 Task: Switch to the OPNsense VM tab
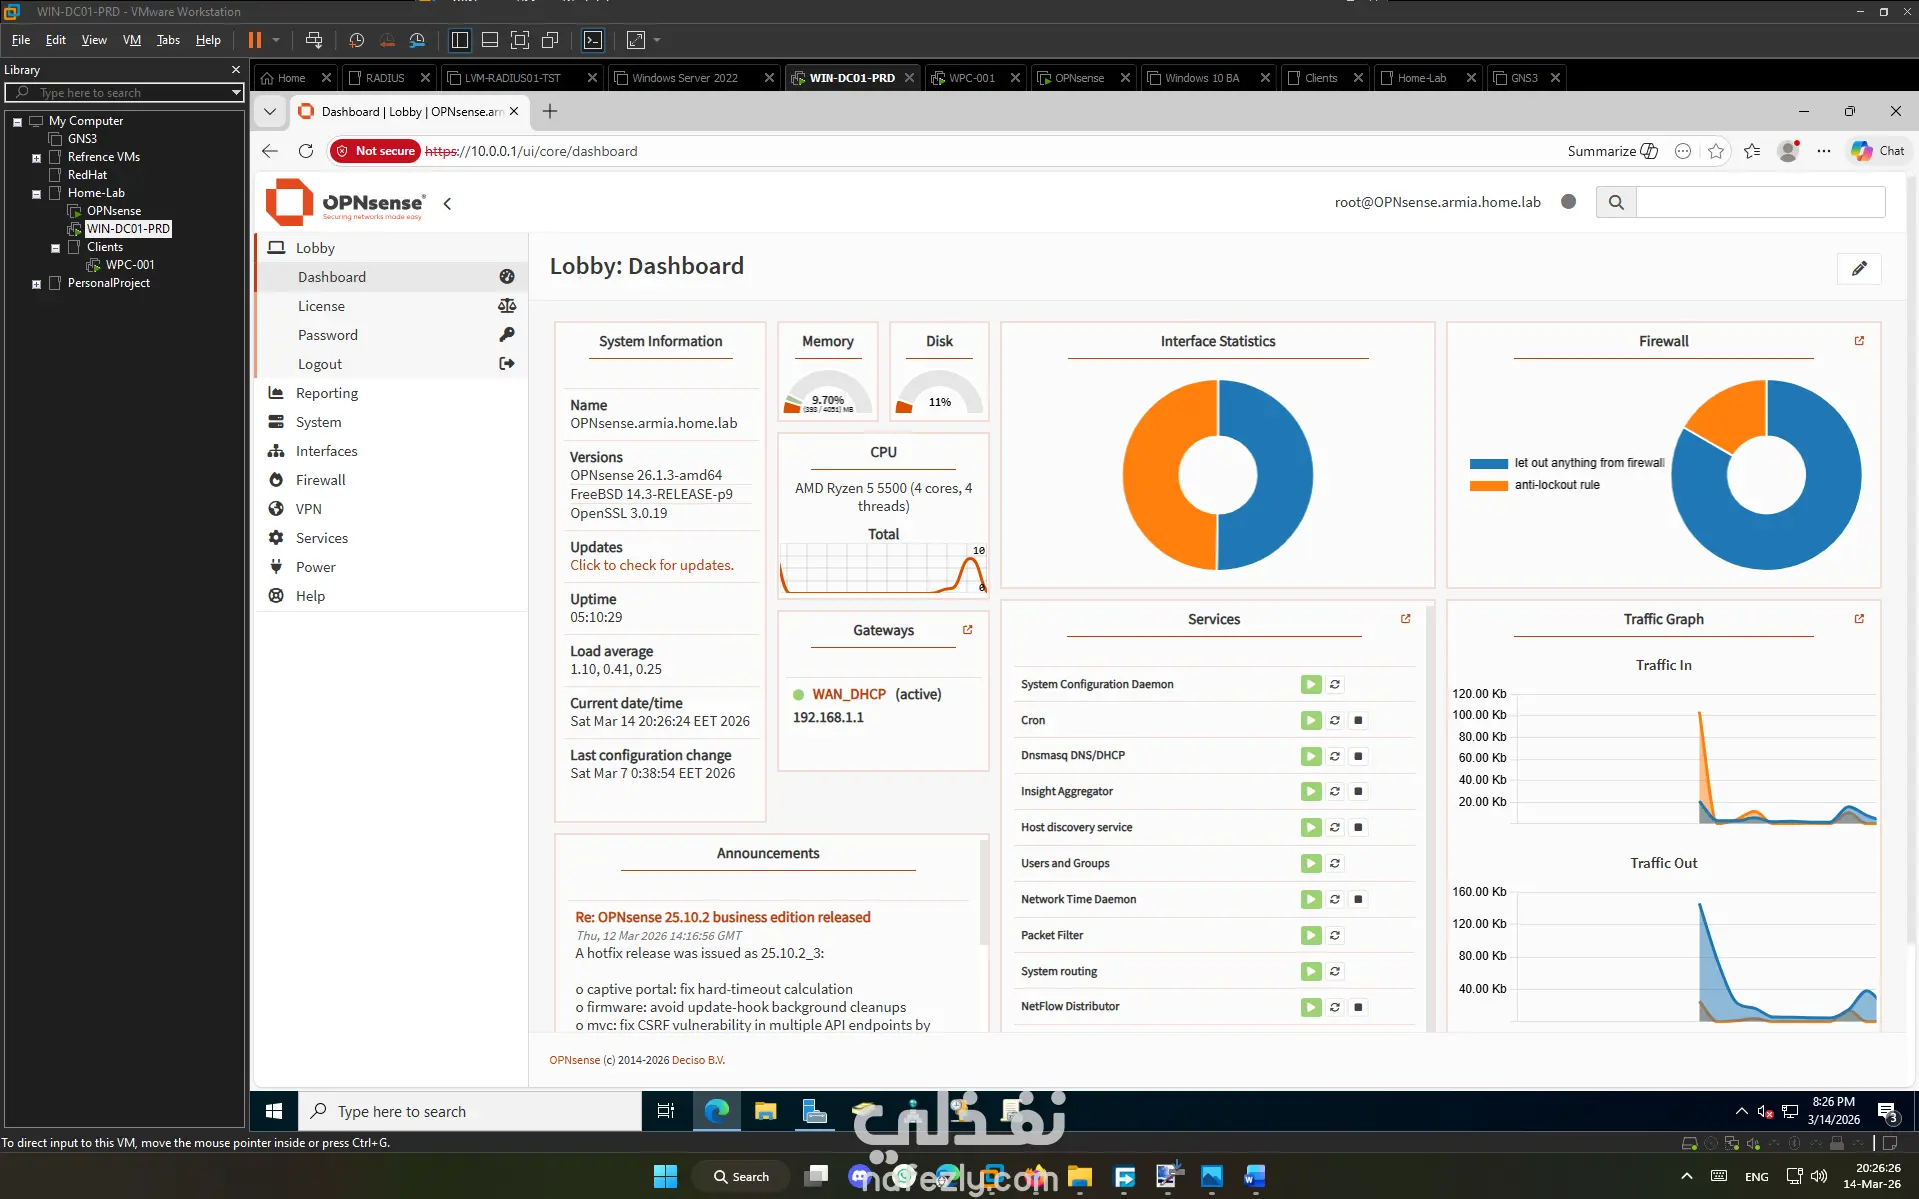click(1079, 78)
